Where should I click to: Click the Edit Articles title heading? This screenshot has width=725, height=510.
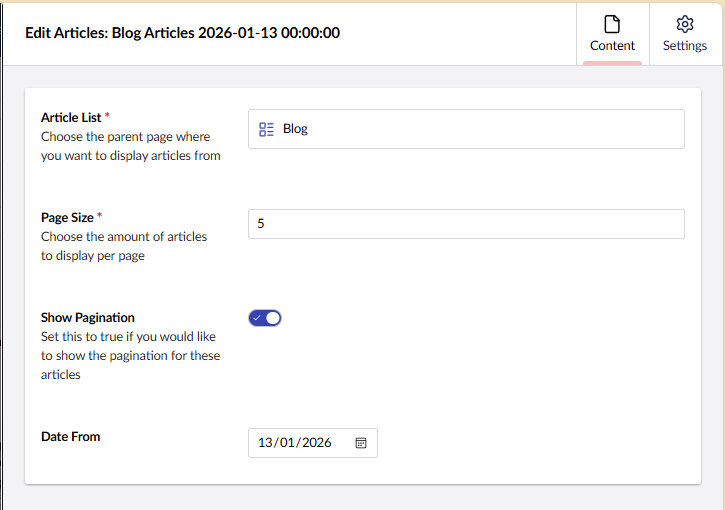pos(182,33)
